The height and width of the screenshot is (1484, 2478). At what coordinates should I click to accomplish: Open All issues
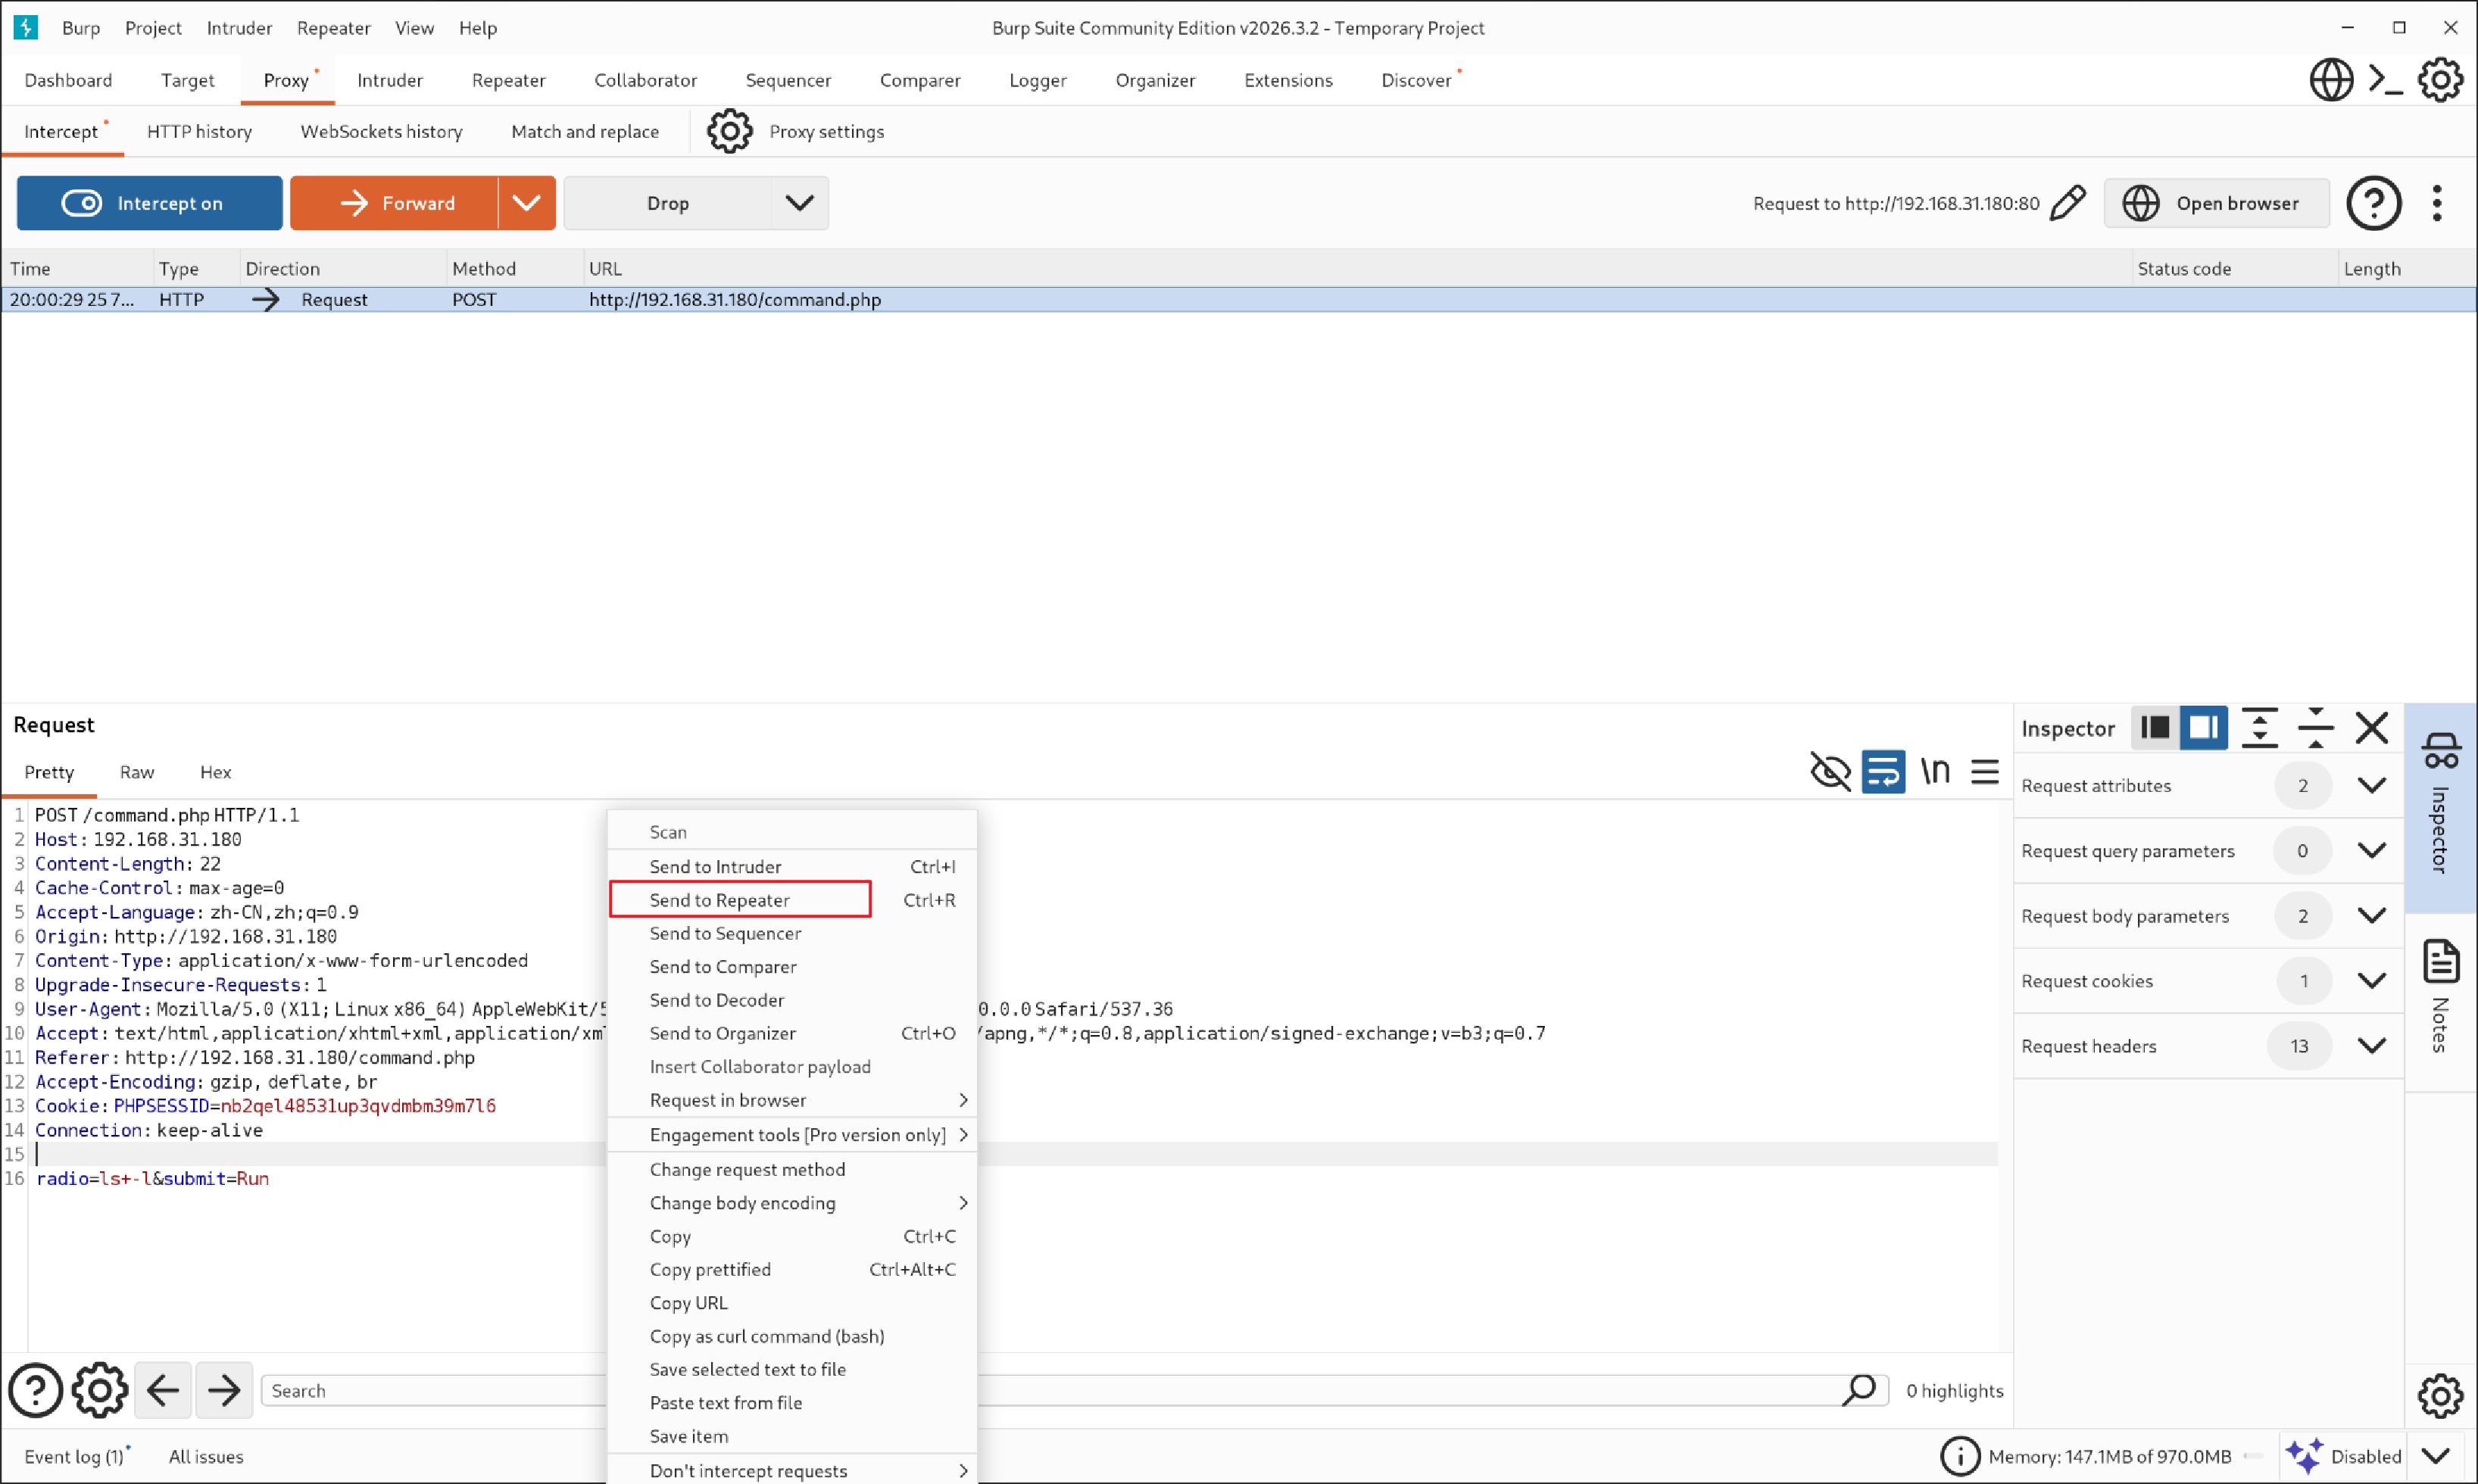206,1456
